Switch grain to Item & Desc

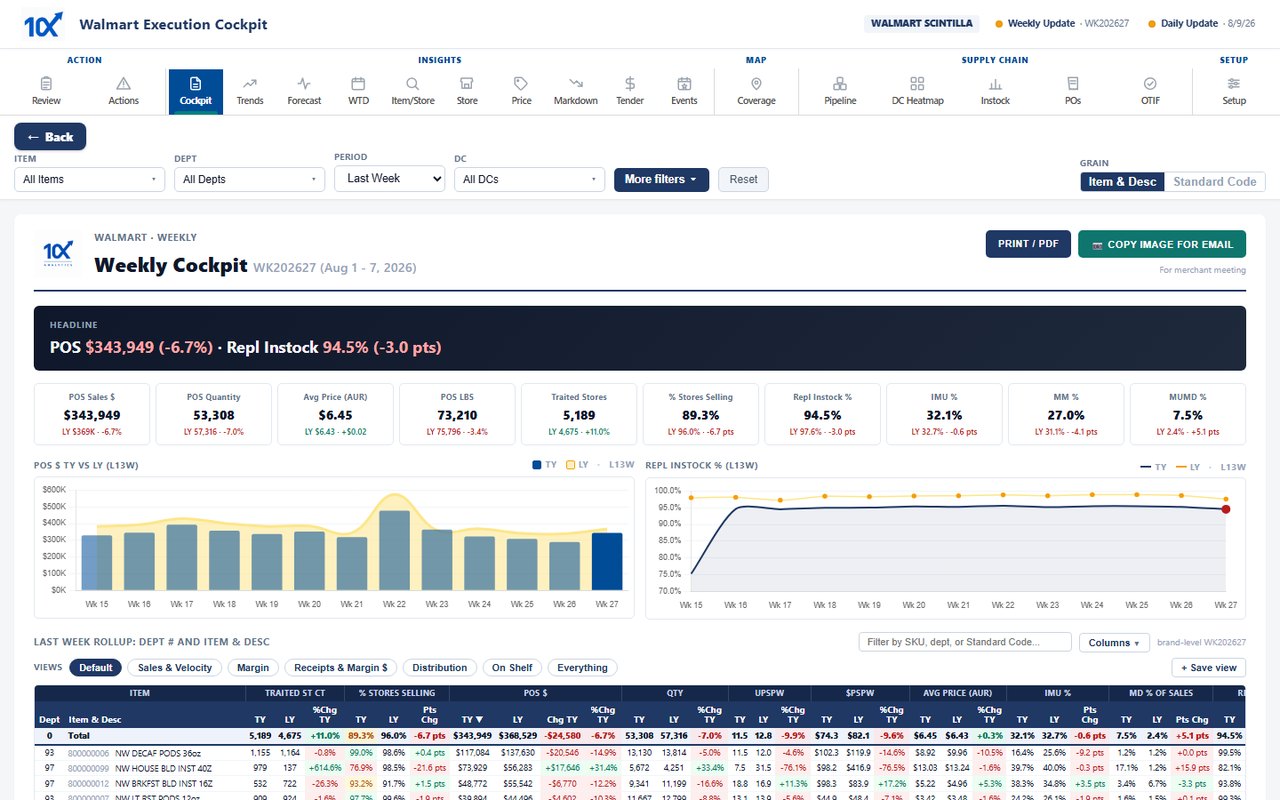tap(1122, 182)
